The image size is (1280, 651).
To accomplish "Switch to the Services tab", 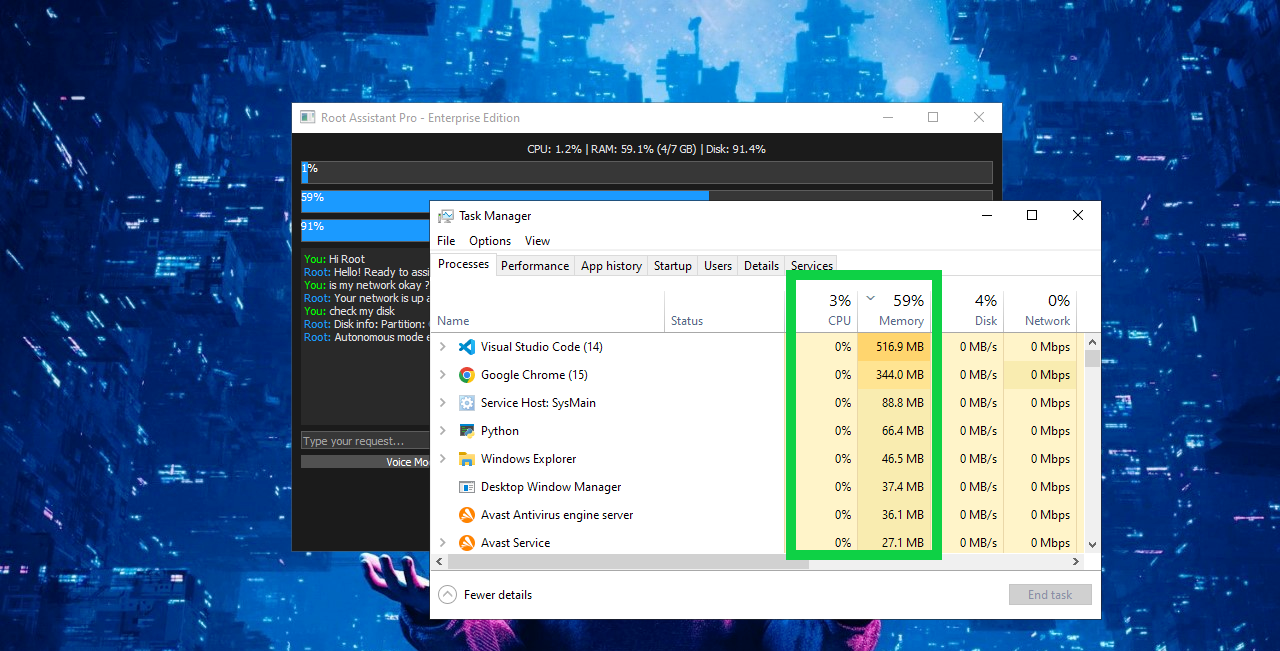I will pos(812,266).
